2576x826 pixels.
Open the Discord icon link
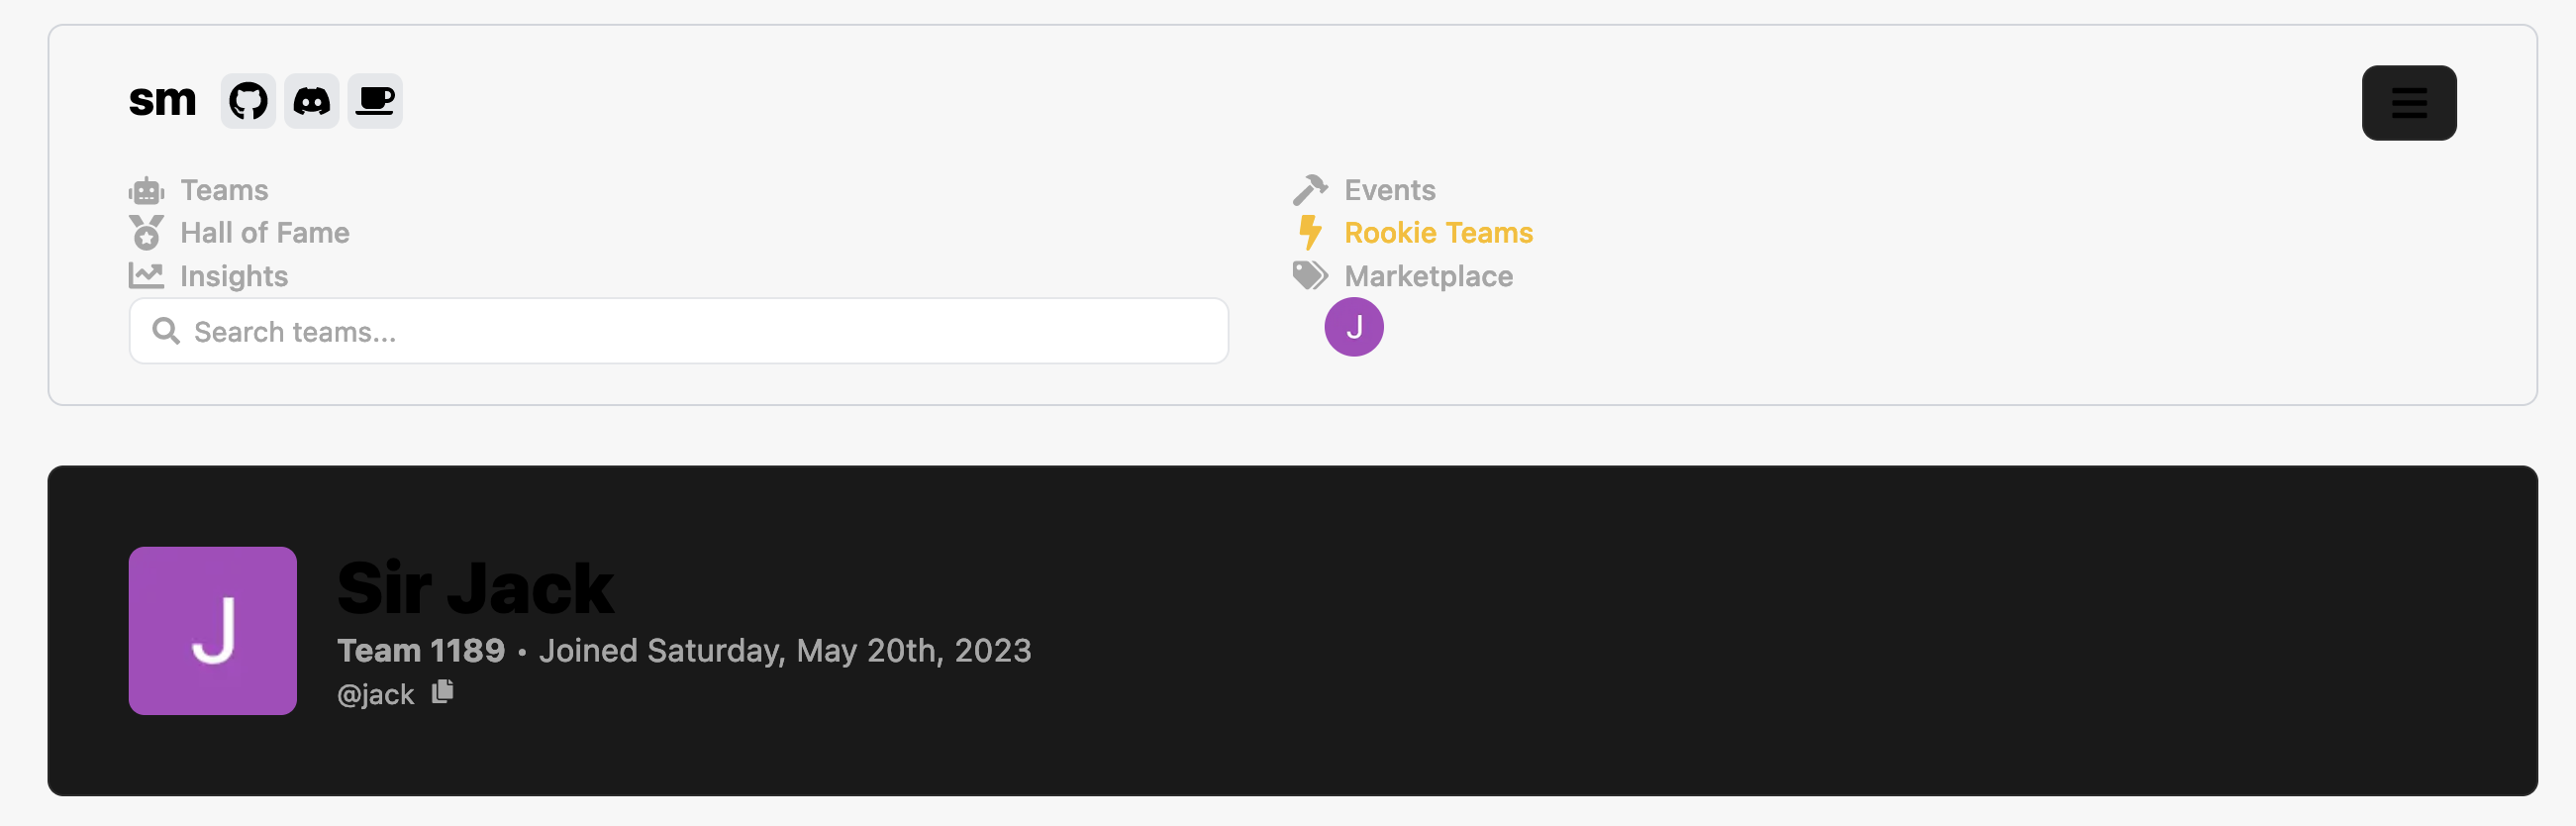tap(312, 101)
